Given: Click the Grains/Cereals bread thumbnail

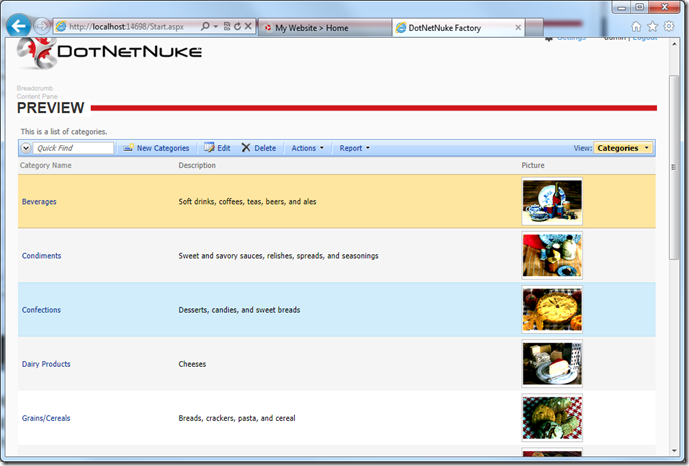Looking at the screenshot, I should tap(552, 418).
